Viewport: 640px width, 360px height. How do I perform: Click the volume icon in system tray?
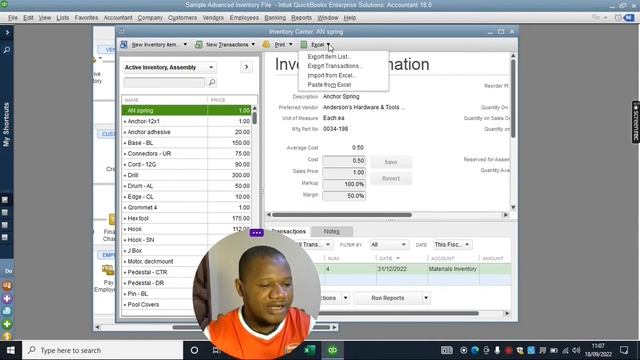pos(576,351)
